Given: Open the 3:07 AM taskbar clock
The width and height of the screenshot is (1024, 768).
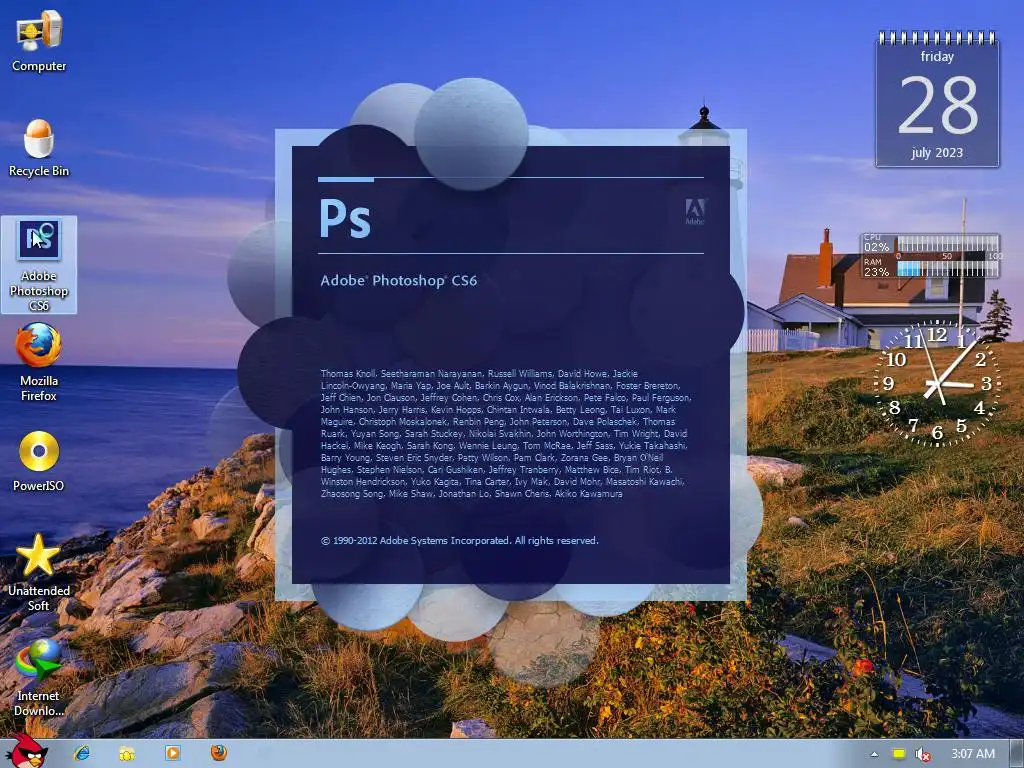Looking at the screenshot, I should (972, 754).
